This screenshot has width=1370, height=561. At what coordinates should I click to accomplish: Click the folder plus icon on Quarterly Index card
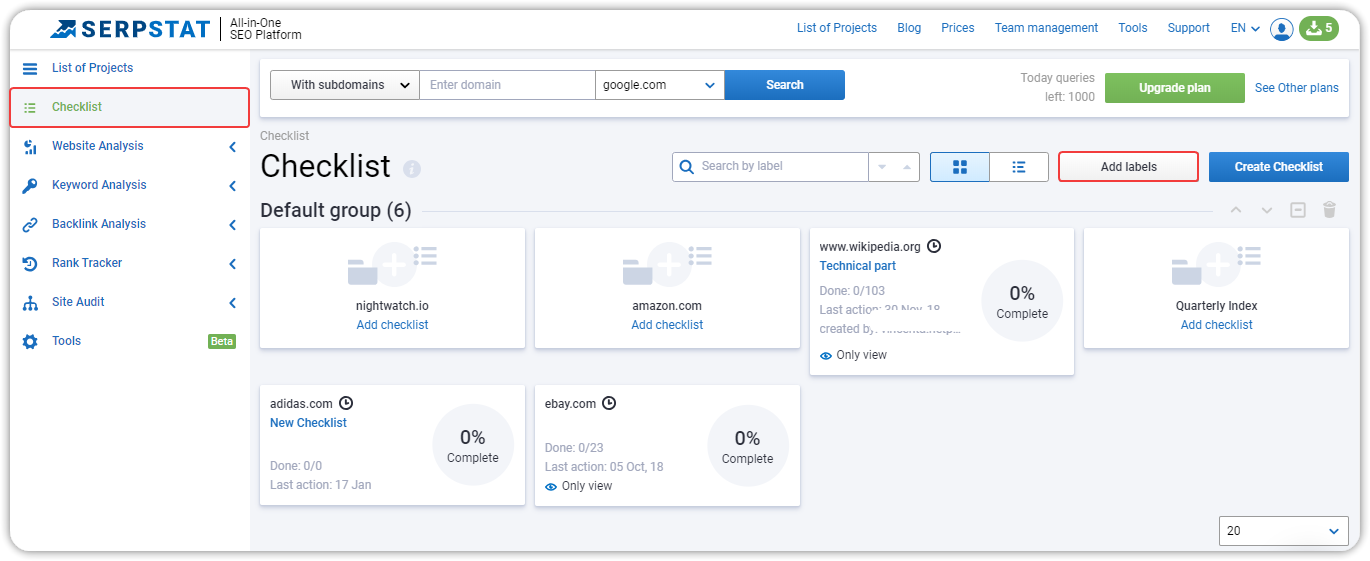[x=1217, y=264]
